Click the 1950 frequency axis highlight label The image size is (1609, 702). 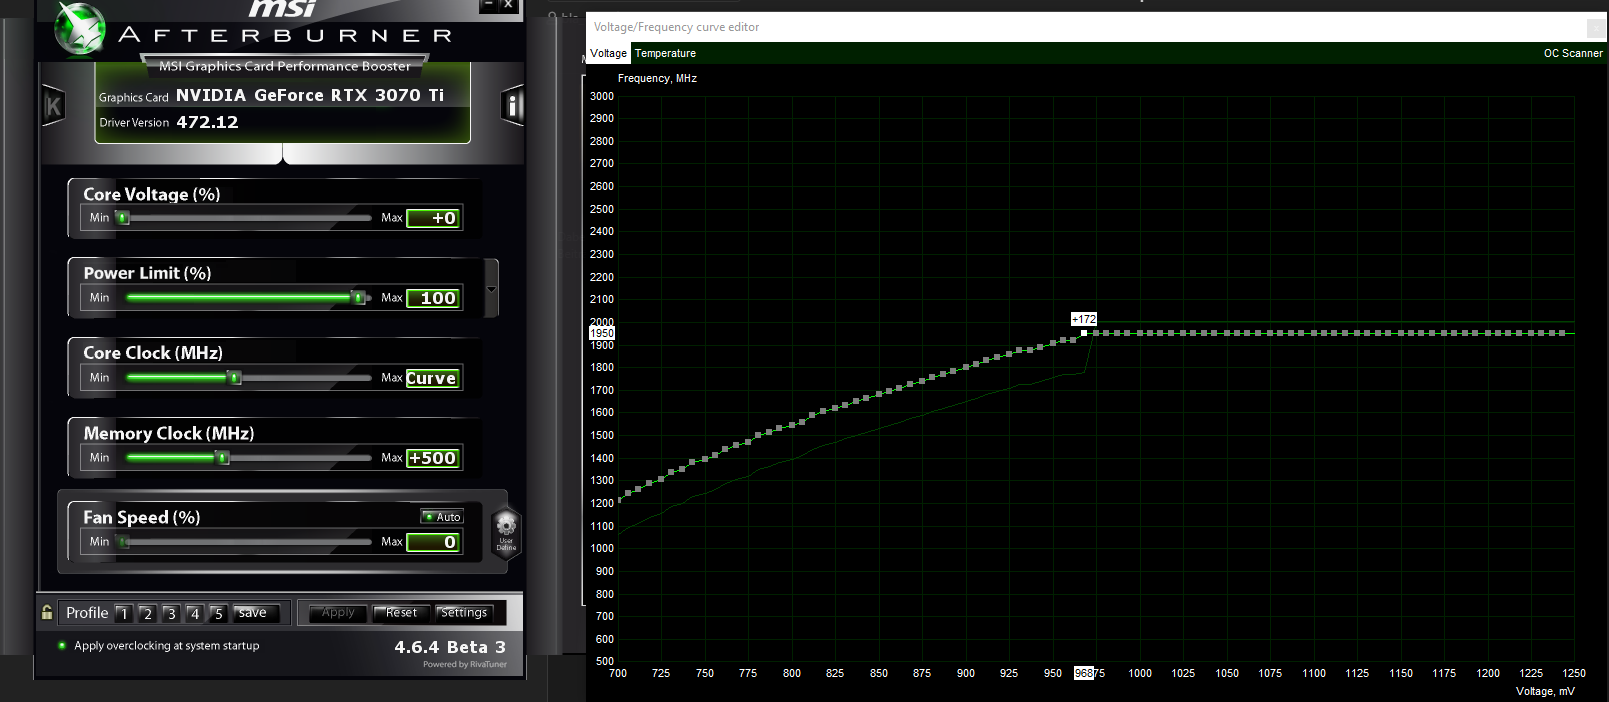pos(602,333)
